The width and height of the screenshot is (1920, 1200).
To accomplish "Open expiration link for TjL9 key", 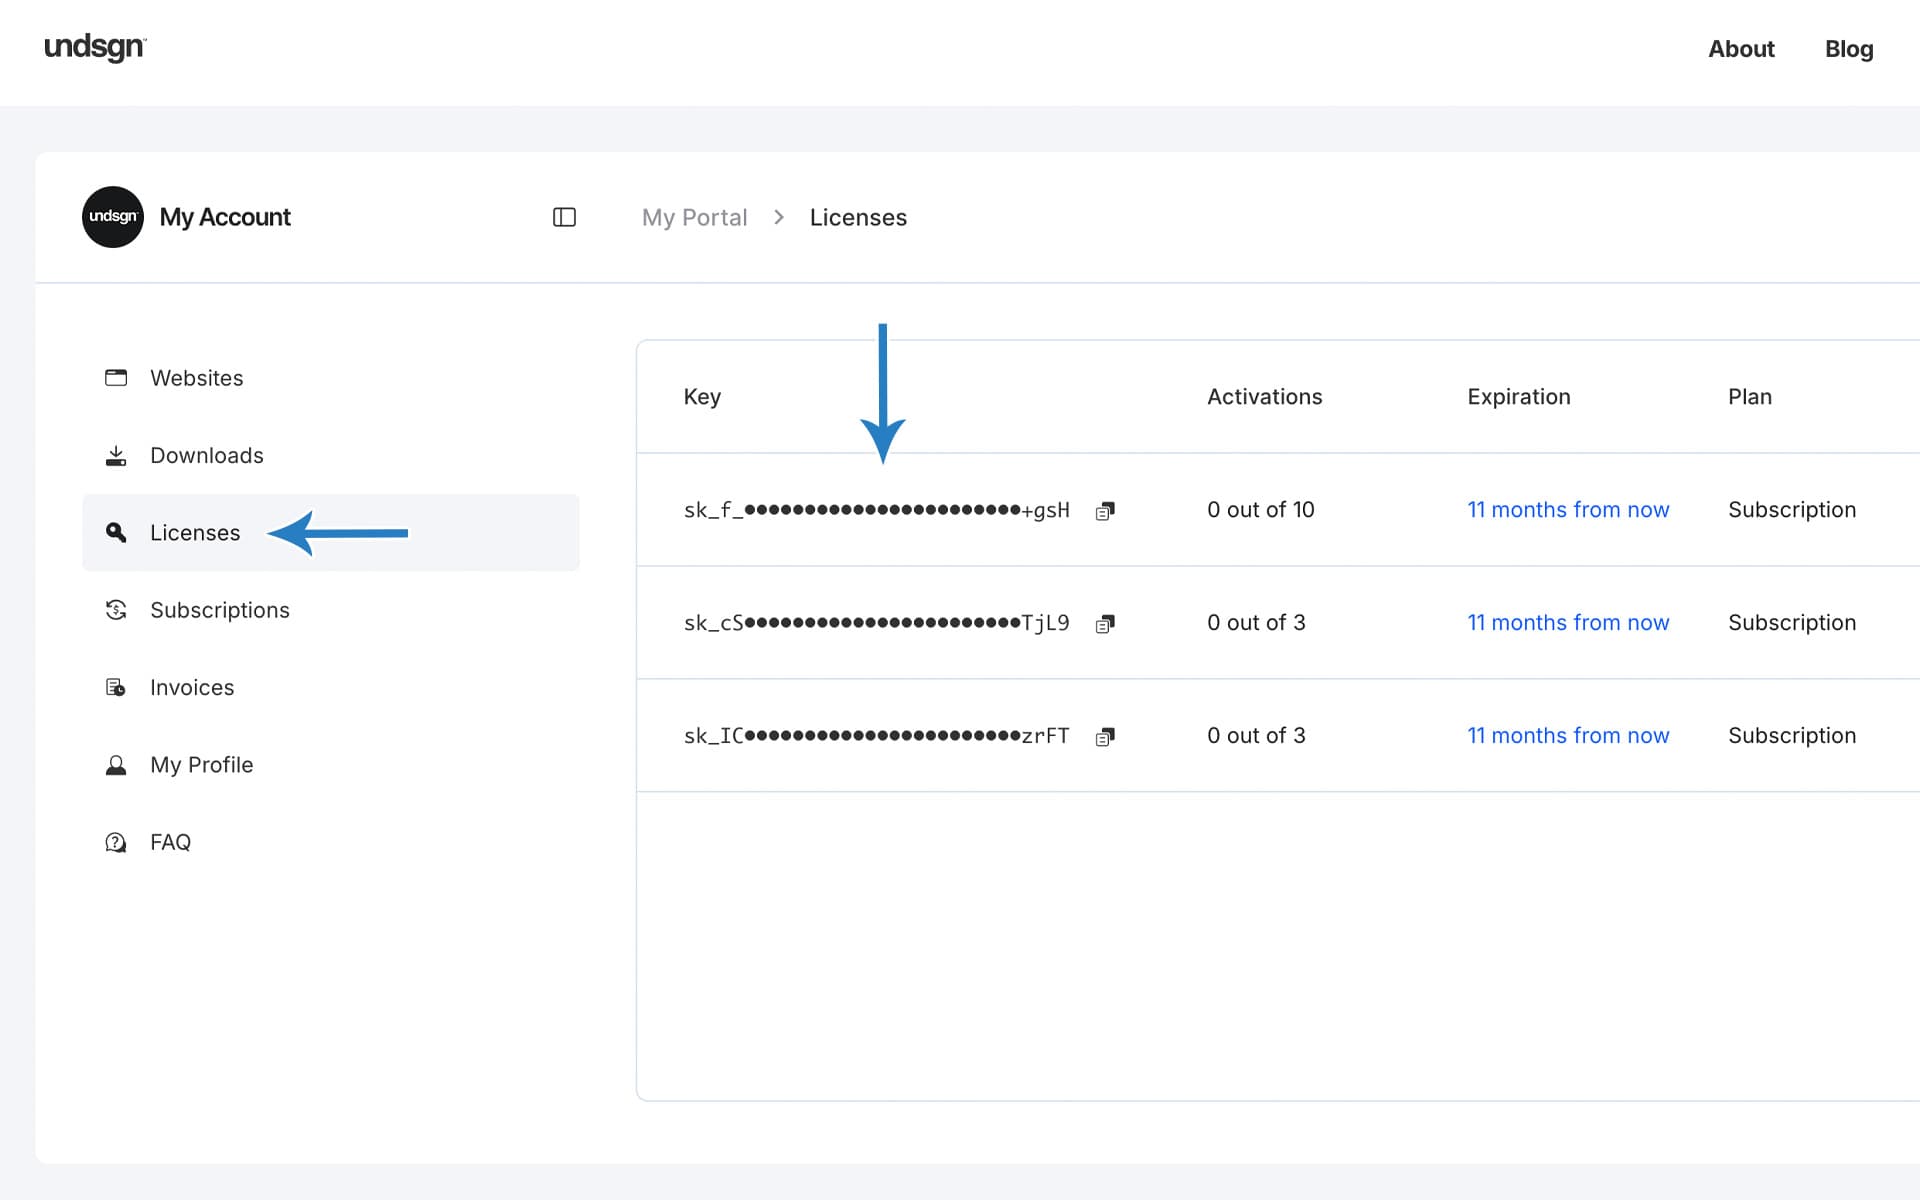I will [x=1568, y=623].
